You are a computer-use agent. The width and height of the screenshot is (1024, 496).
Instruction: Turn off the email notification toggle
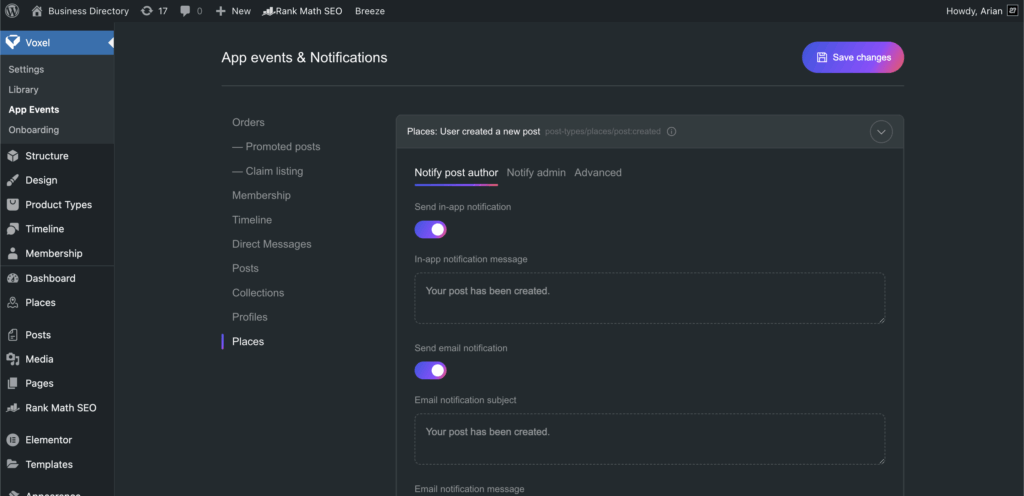(x=430, y=371)
